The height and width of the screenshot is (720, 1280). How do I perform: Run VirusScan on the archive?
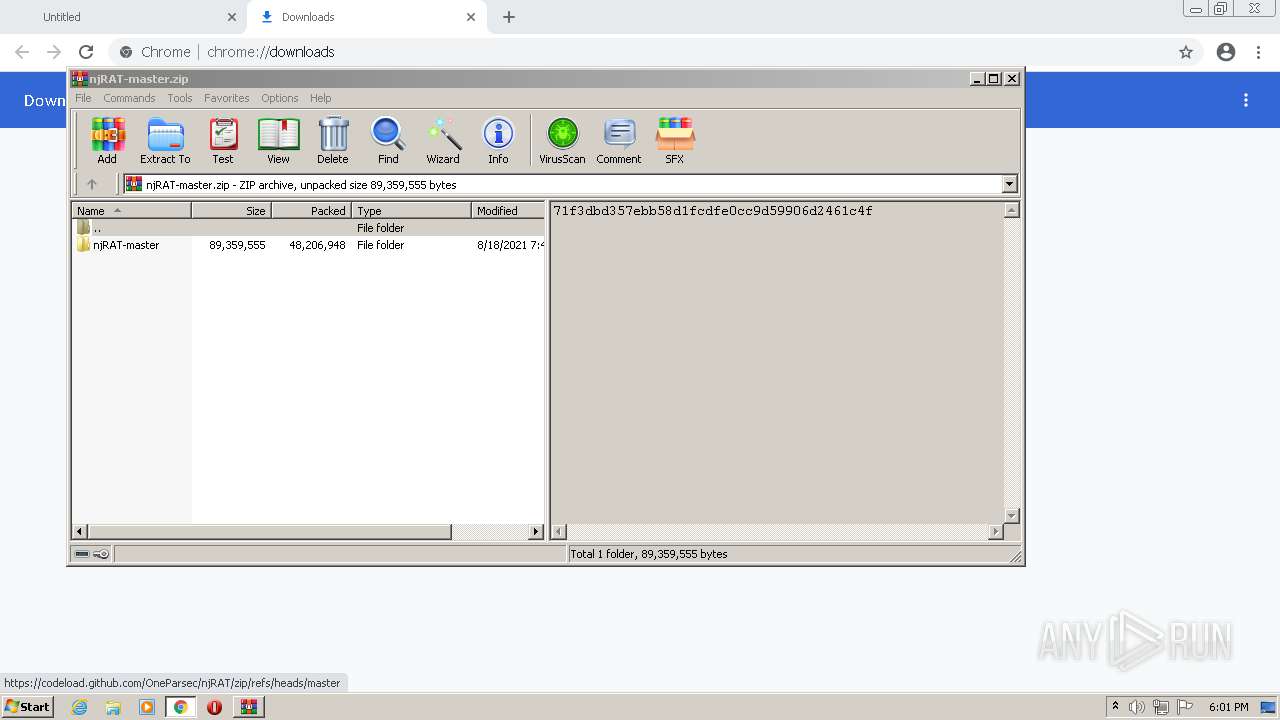pyautogui.click(x=562, y=141)
